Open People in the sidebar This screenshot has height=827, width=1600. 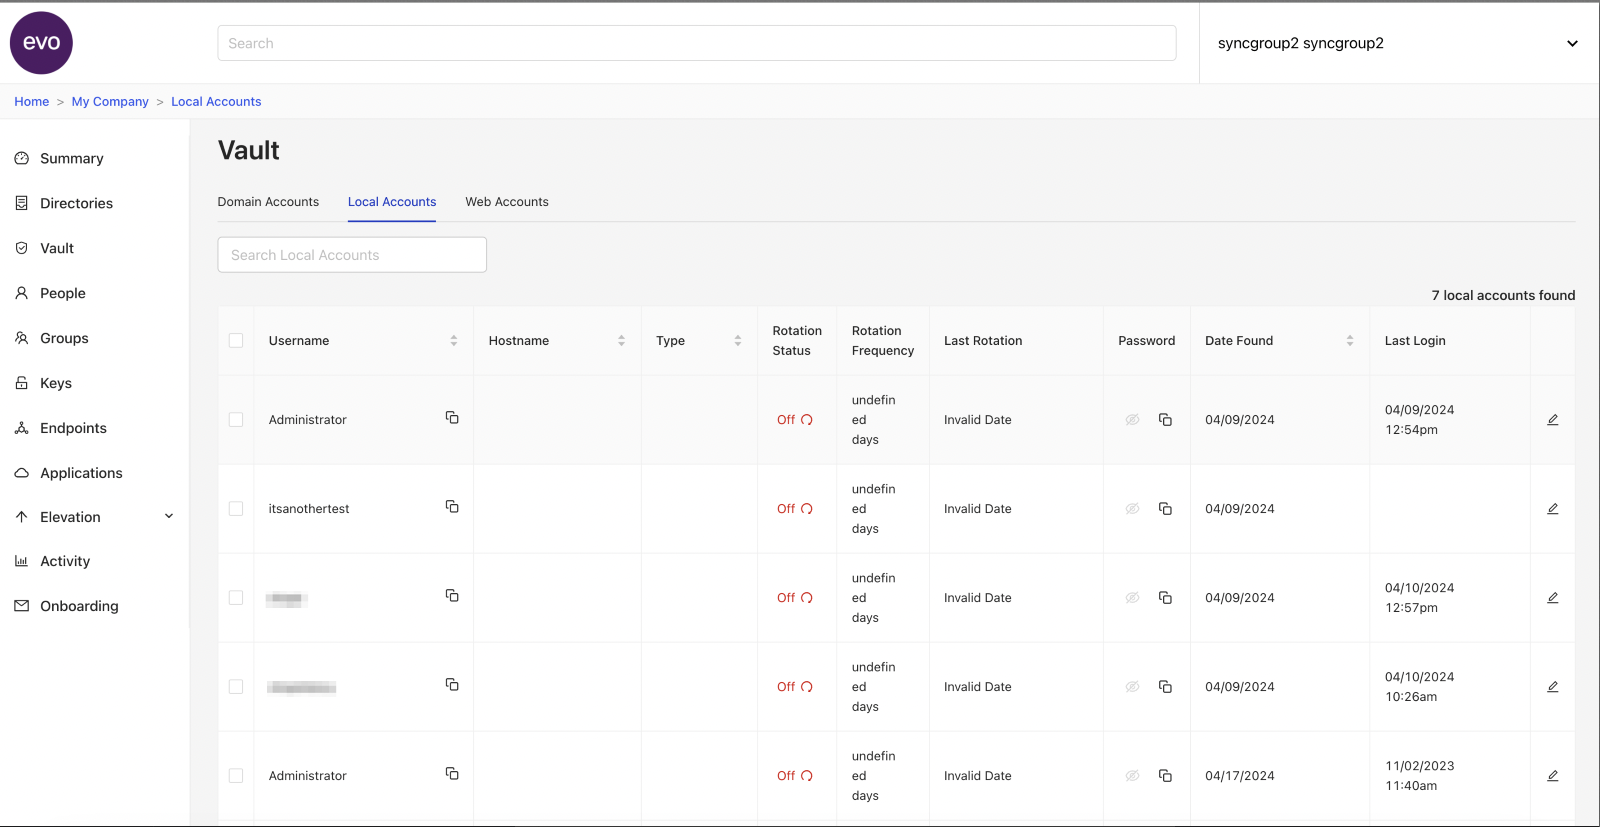pyautogui.click(x=63, y=293)
